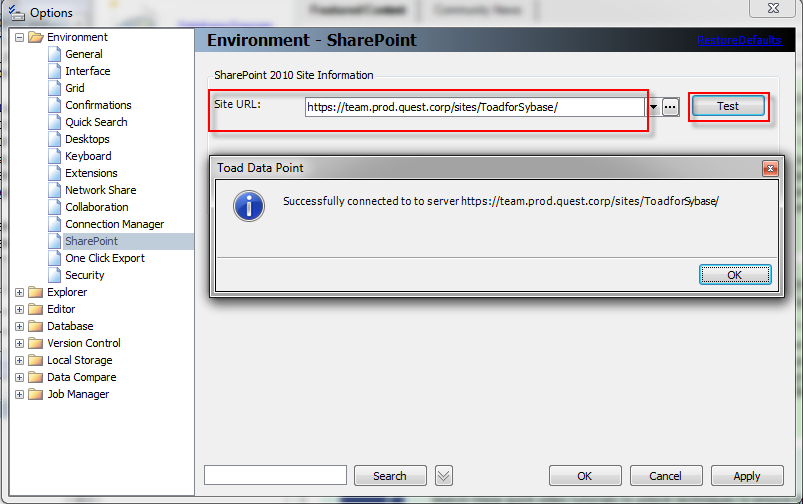The width and height of the screenshot is (803, 504).
Task: Click the Restore Defaults link
Action: point(739,40)
